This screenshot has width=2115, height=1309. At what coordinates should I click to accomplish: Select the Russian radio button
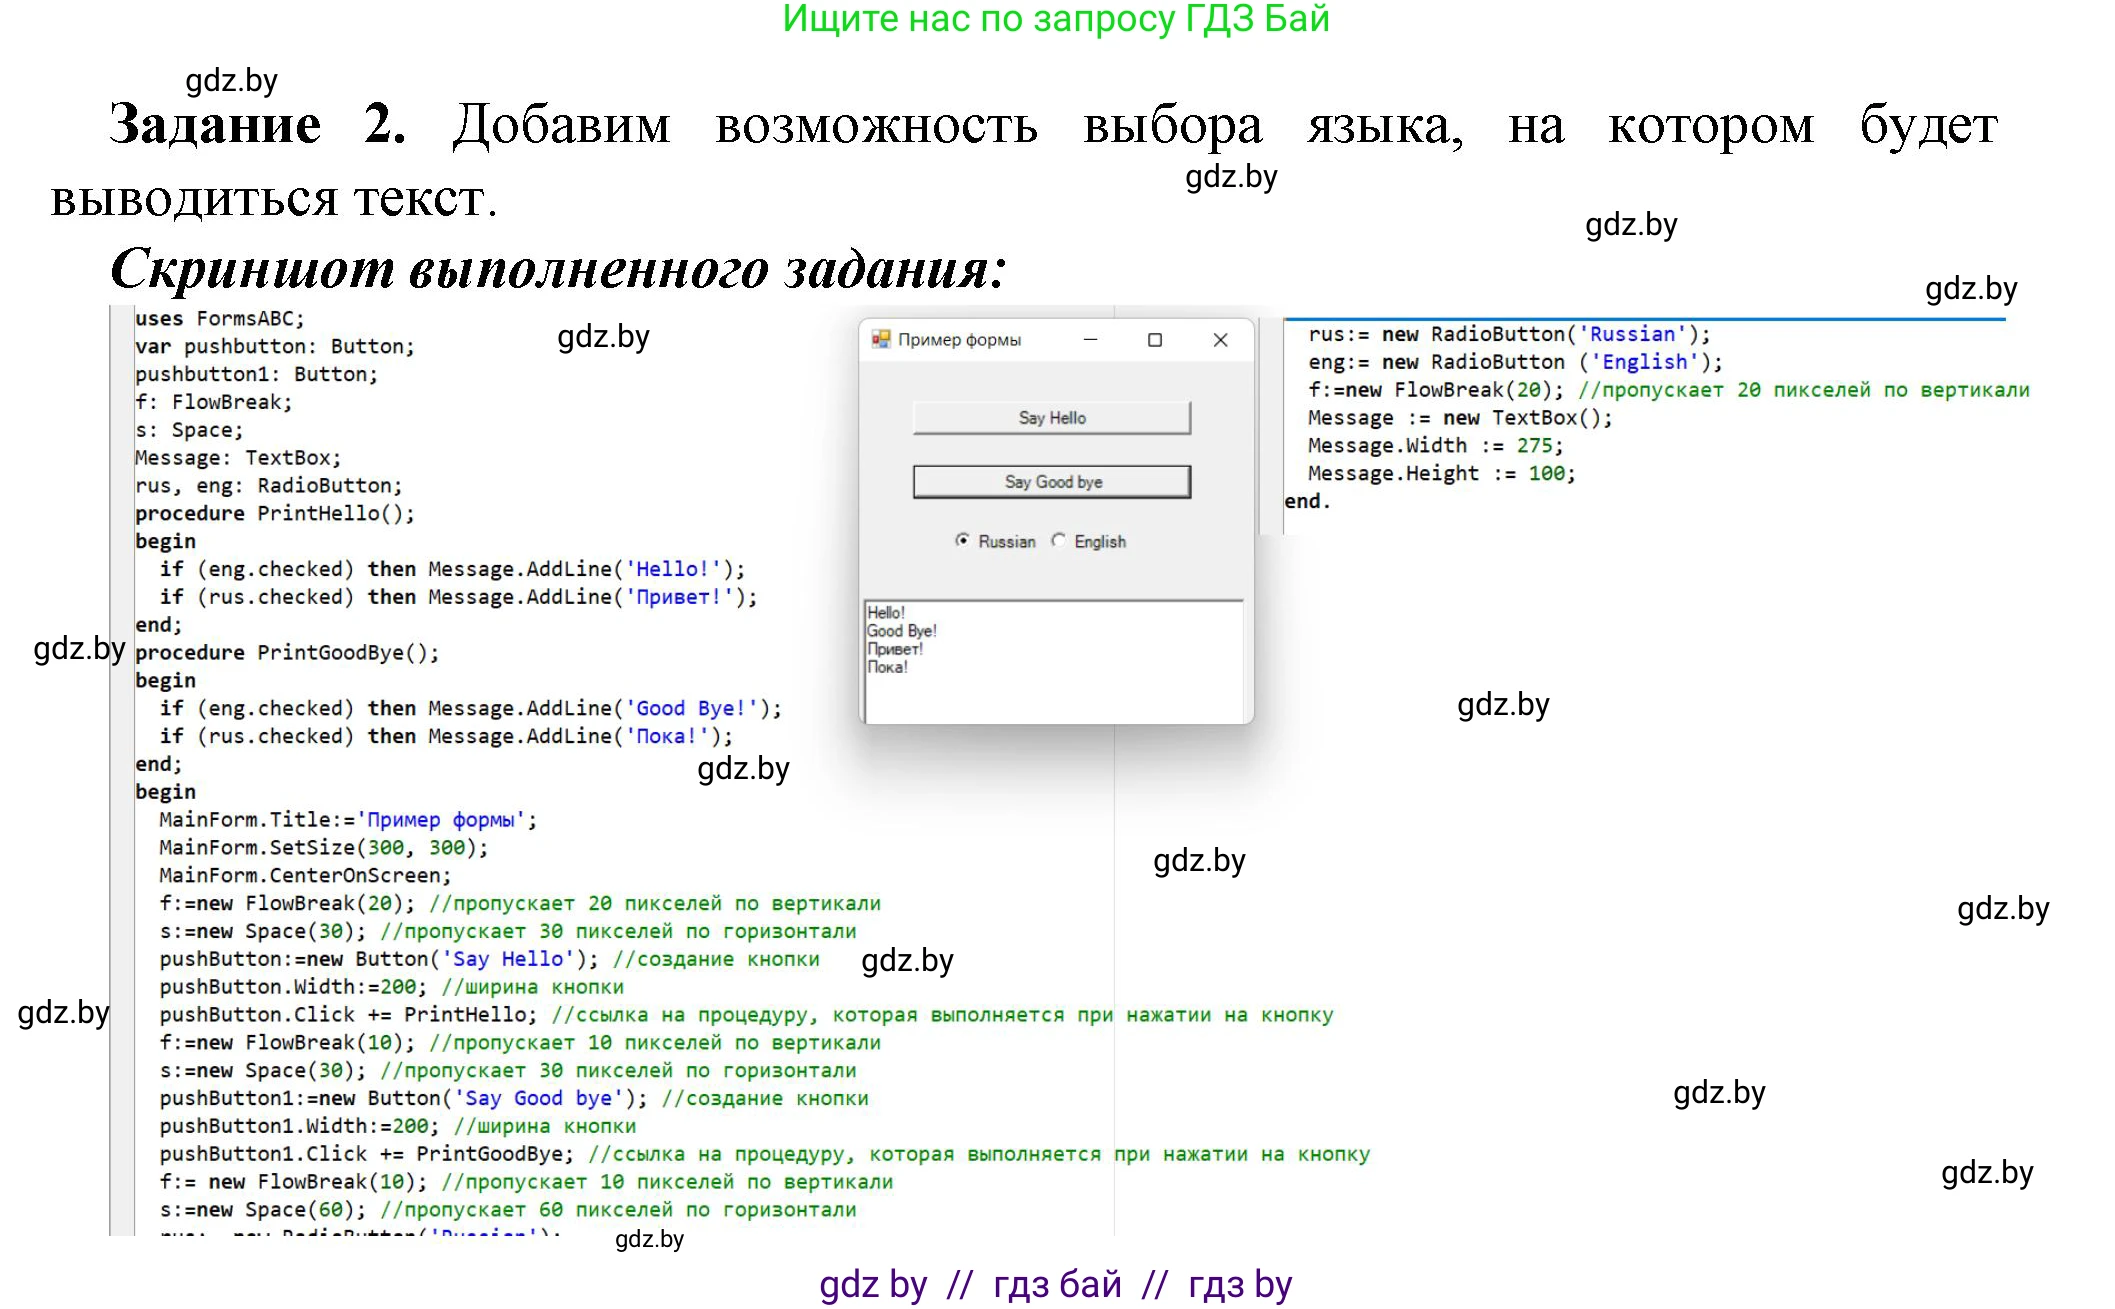coord(962,541)
